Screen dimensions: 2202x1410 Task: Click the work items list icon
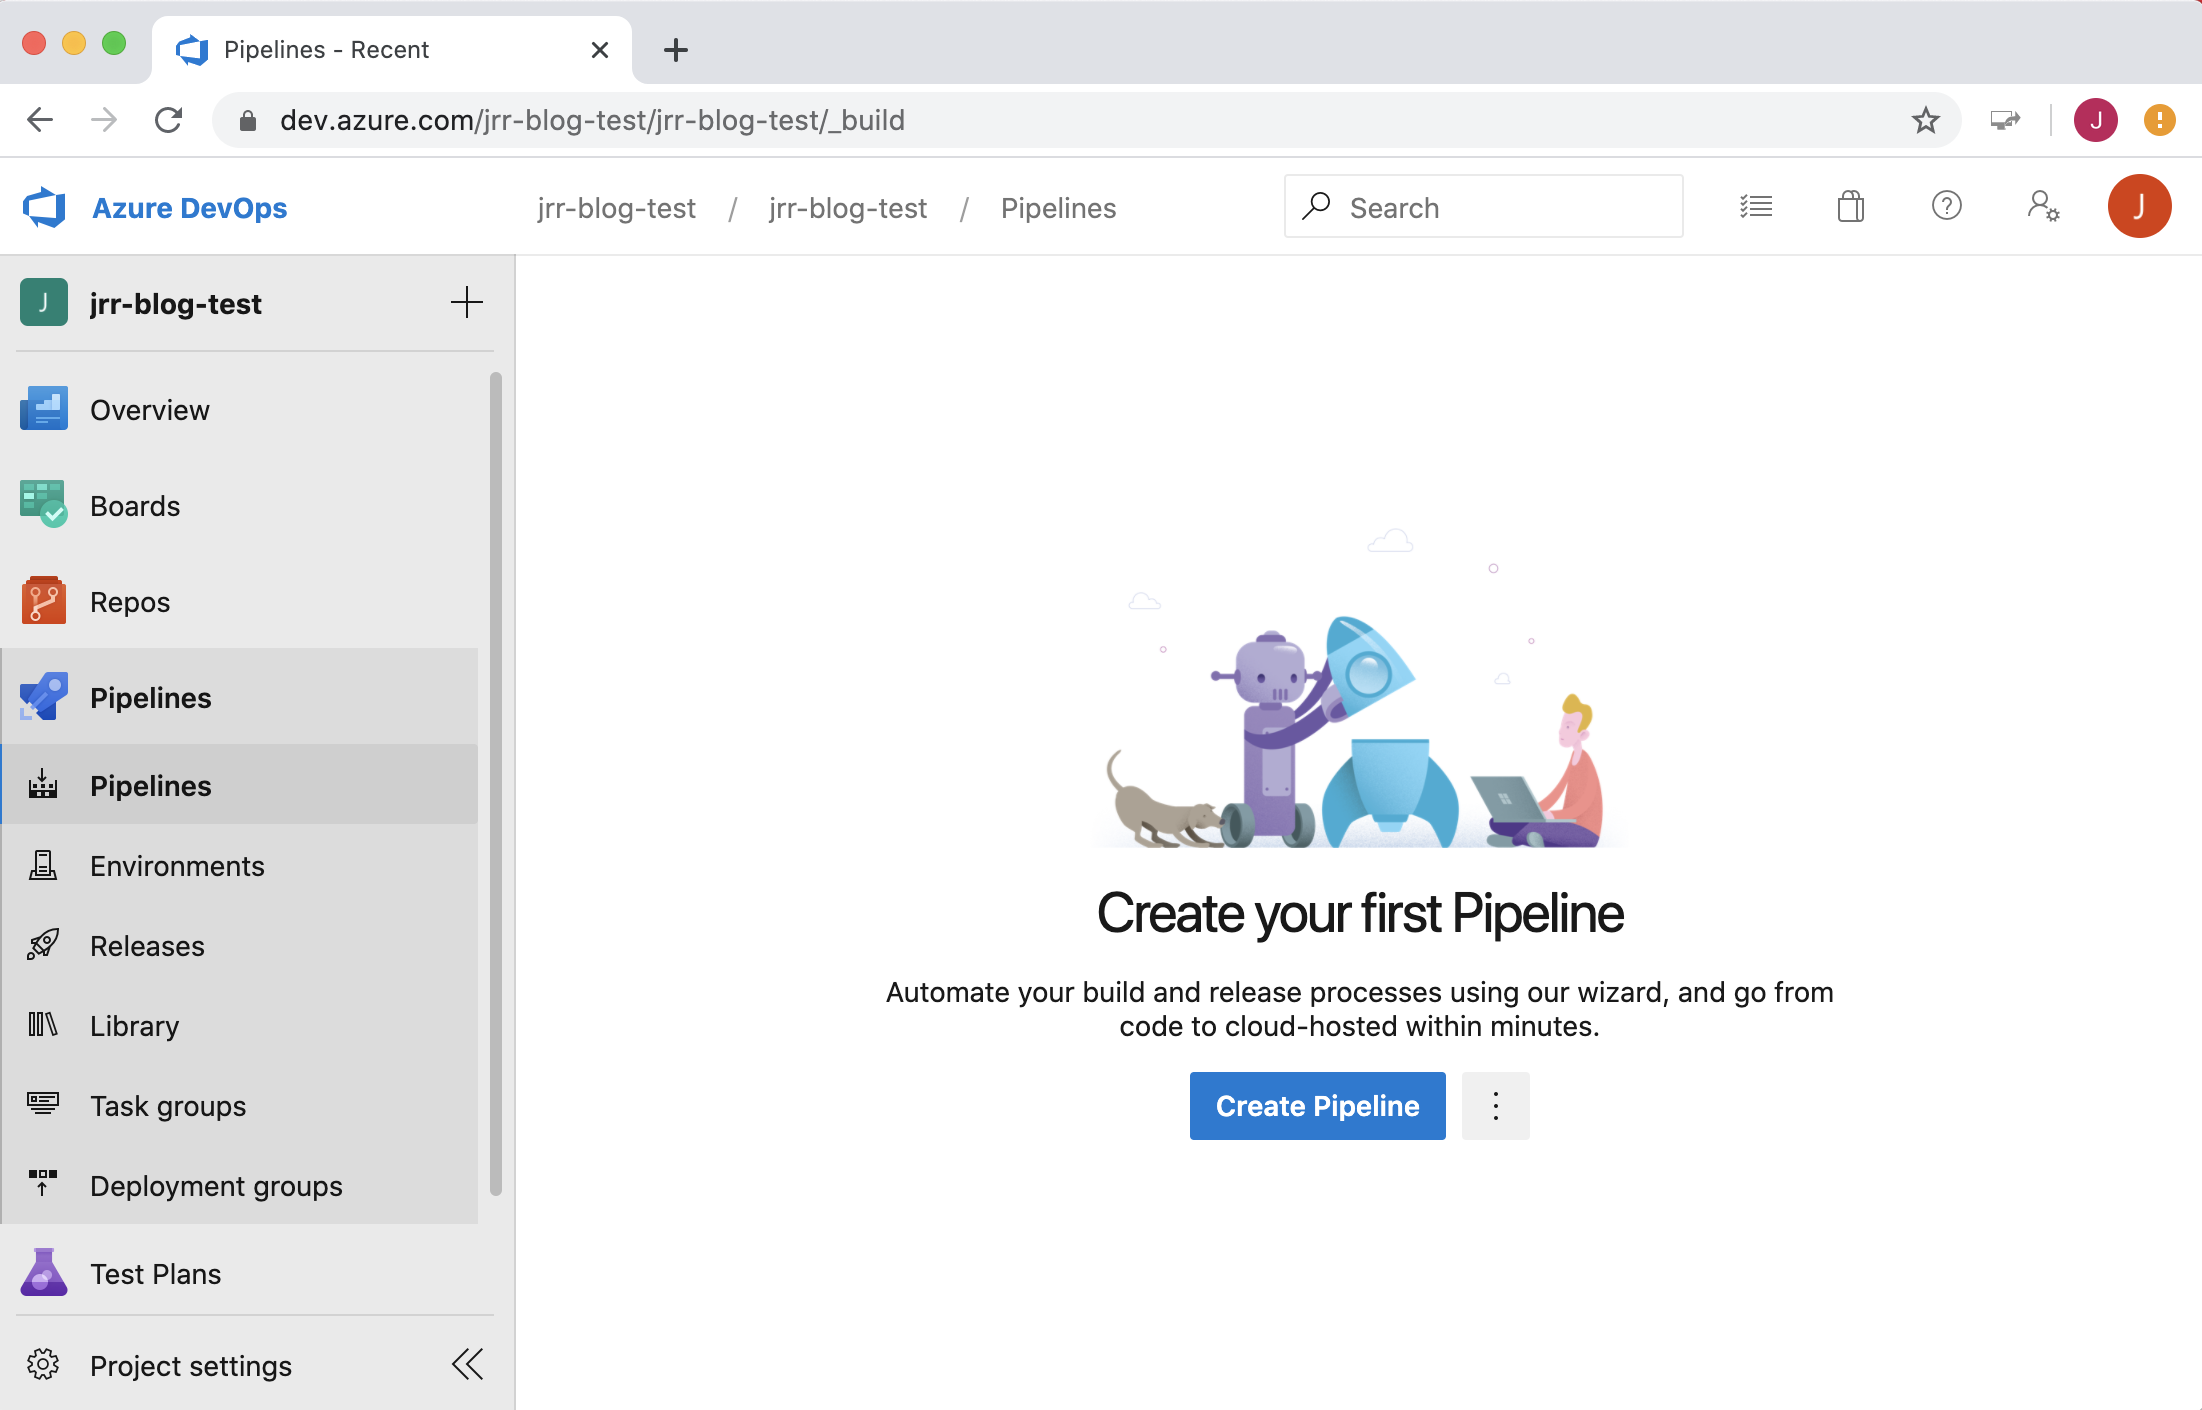tap(1755, 207)
